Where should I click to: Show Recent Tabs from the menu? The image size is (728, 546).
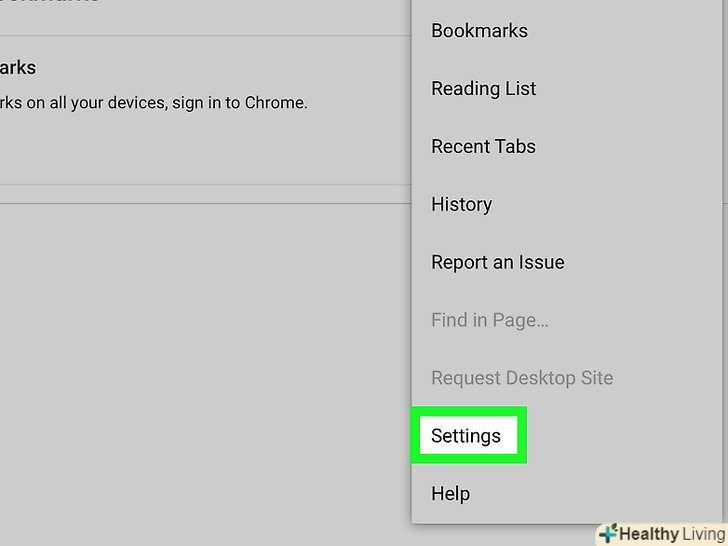[x=483, y=147]
